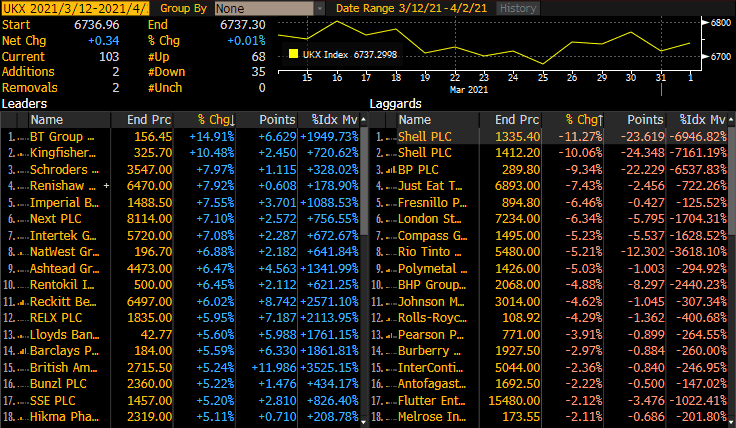Click the Leaders End Prc column header
Image resolution: width=736 pixels, height=428 pixels.
pos(142,120)
